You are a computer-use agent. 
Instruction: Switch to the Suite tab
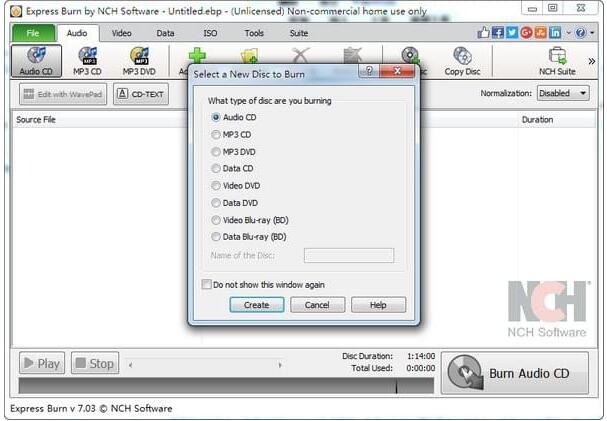(x=299, y=33)
